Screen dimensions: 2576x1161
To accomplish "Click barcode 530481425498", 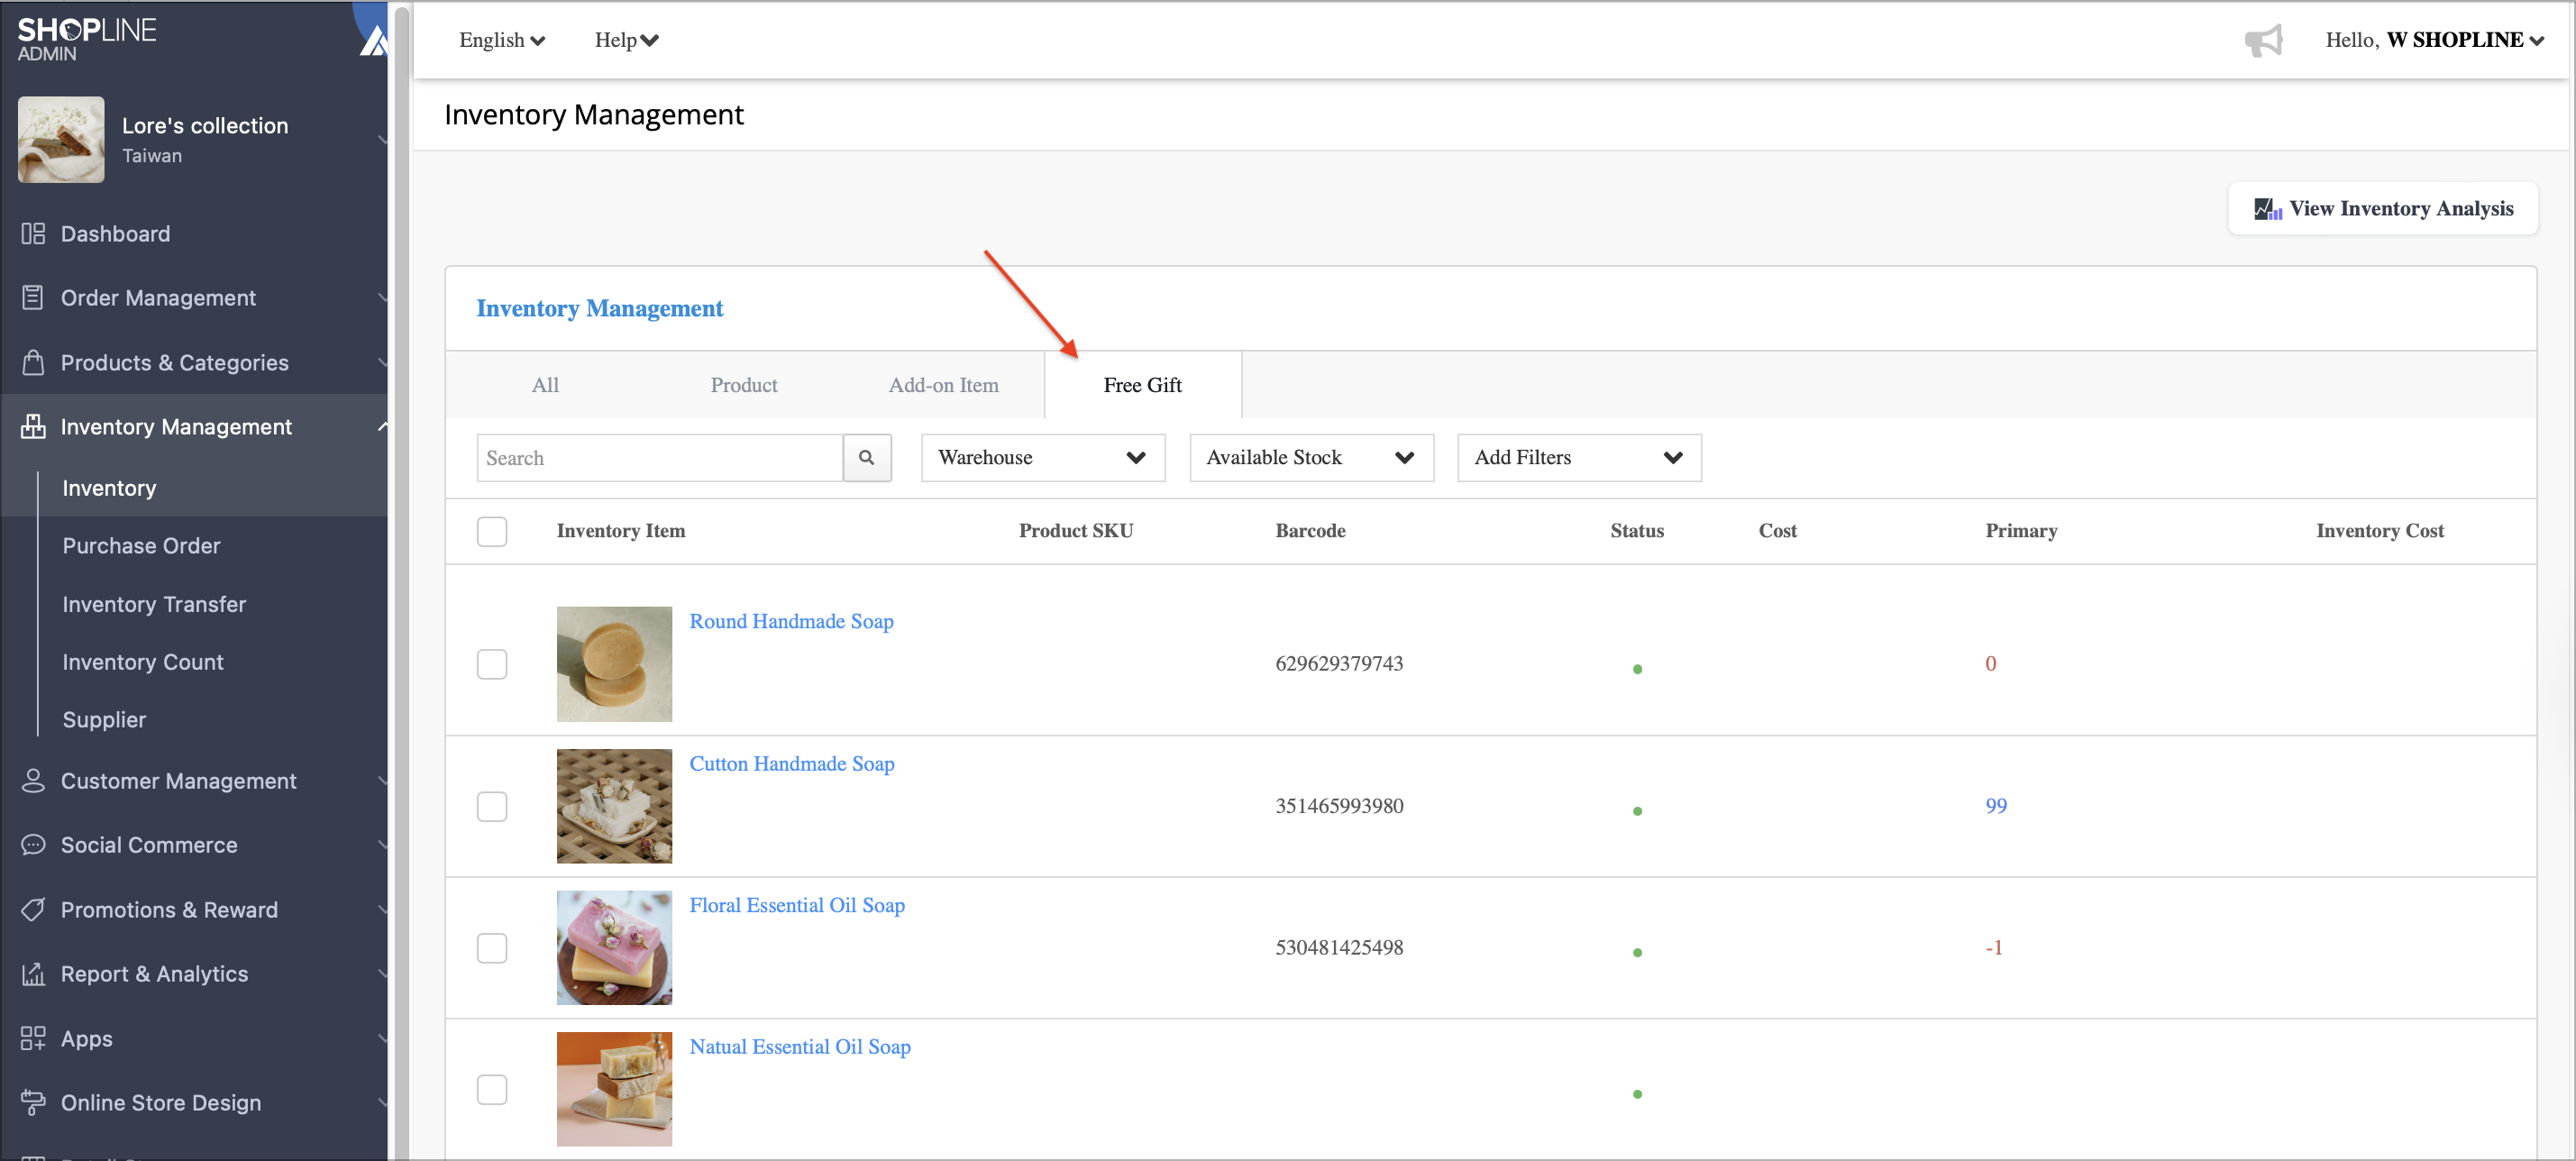I will point(1339,947).
